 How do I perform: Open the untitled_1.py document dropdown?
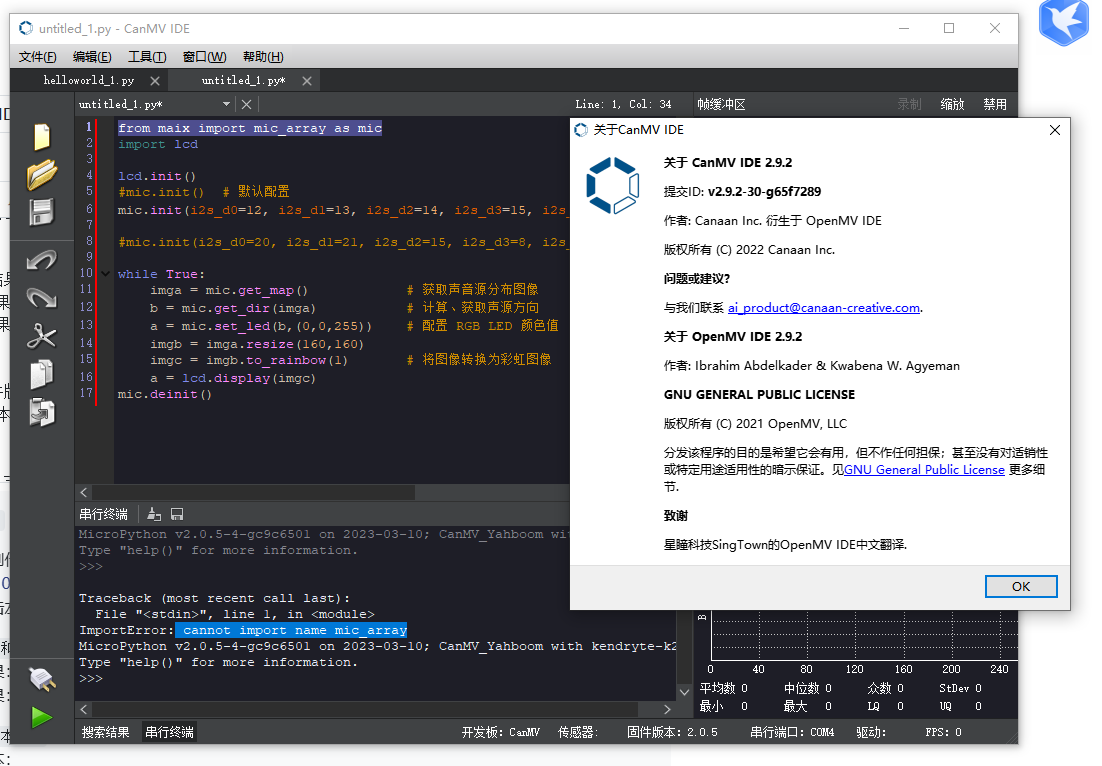(226, 104)
